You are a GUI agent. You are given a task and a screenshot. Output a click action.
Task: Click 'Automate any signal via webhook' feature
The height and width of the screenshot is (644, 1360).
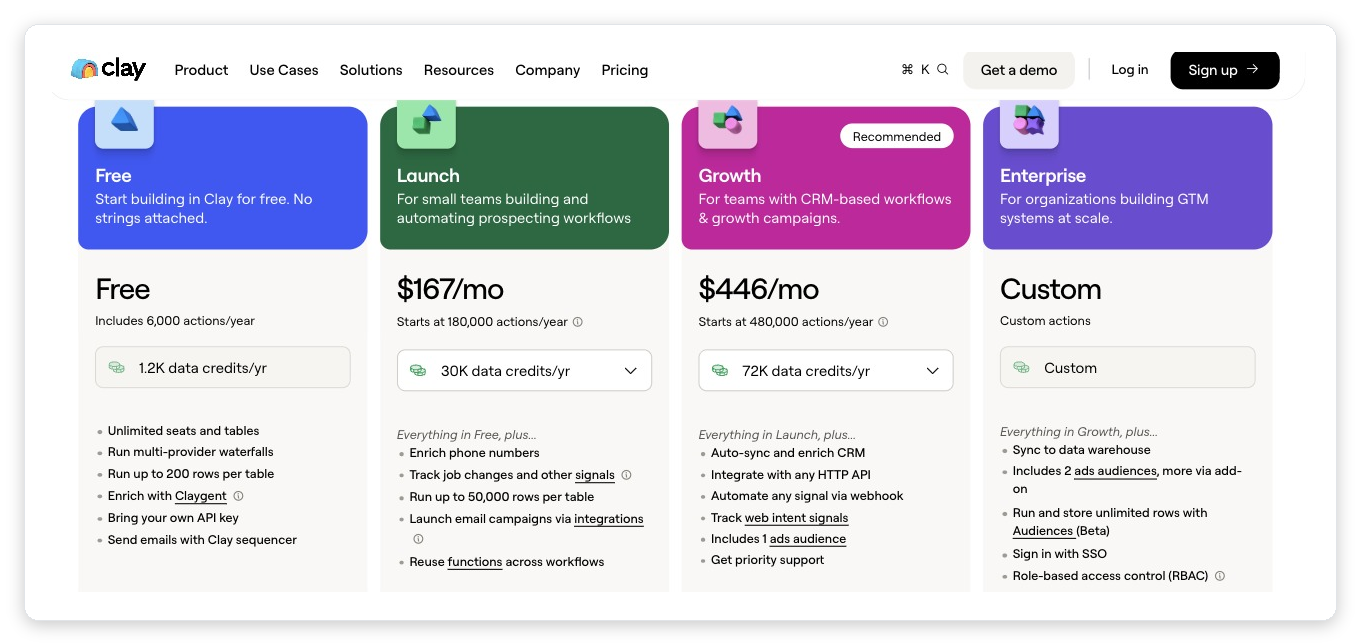[x=807, y=496]
